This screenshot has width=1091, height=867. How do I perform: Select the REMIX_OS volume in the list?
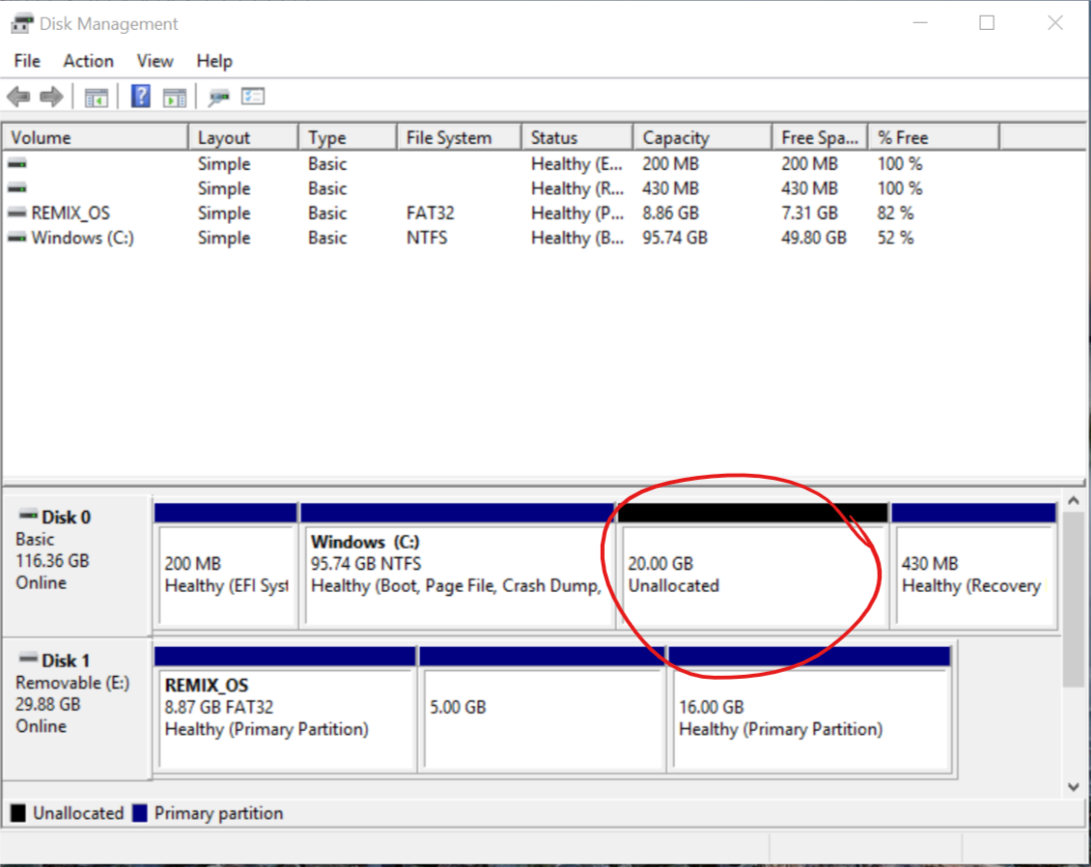coord(70,213)
